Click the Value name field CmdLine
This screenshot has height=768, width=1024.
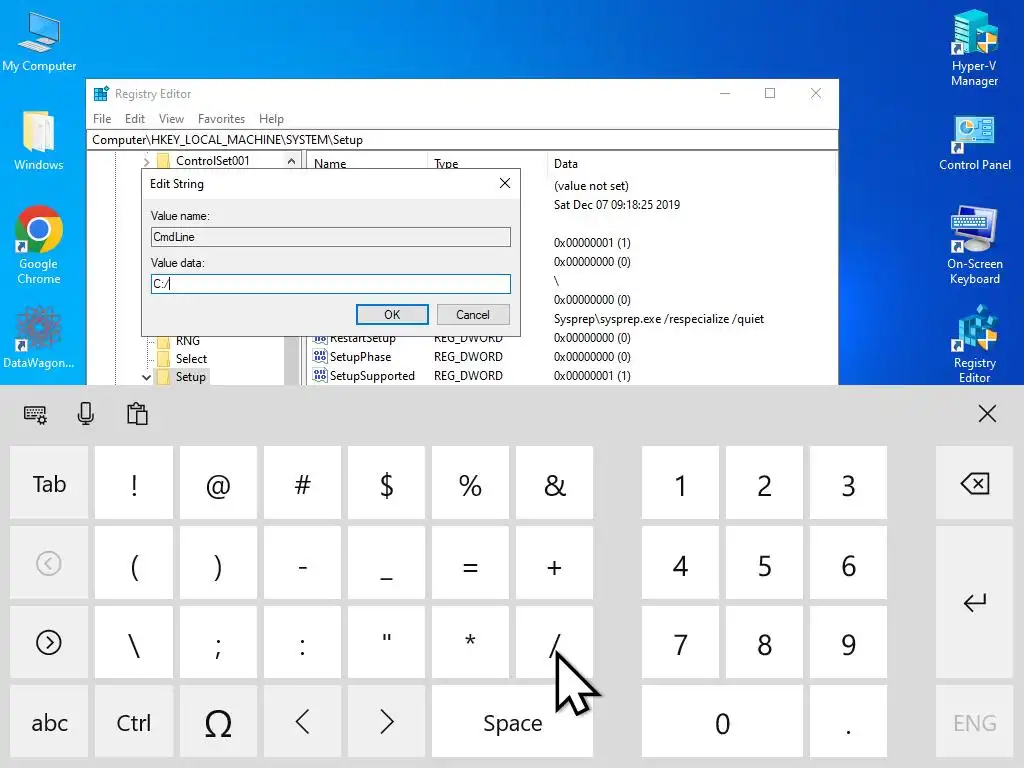click(x=330, y=236)
